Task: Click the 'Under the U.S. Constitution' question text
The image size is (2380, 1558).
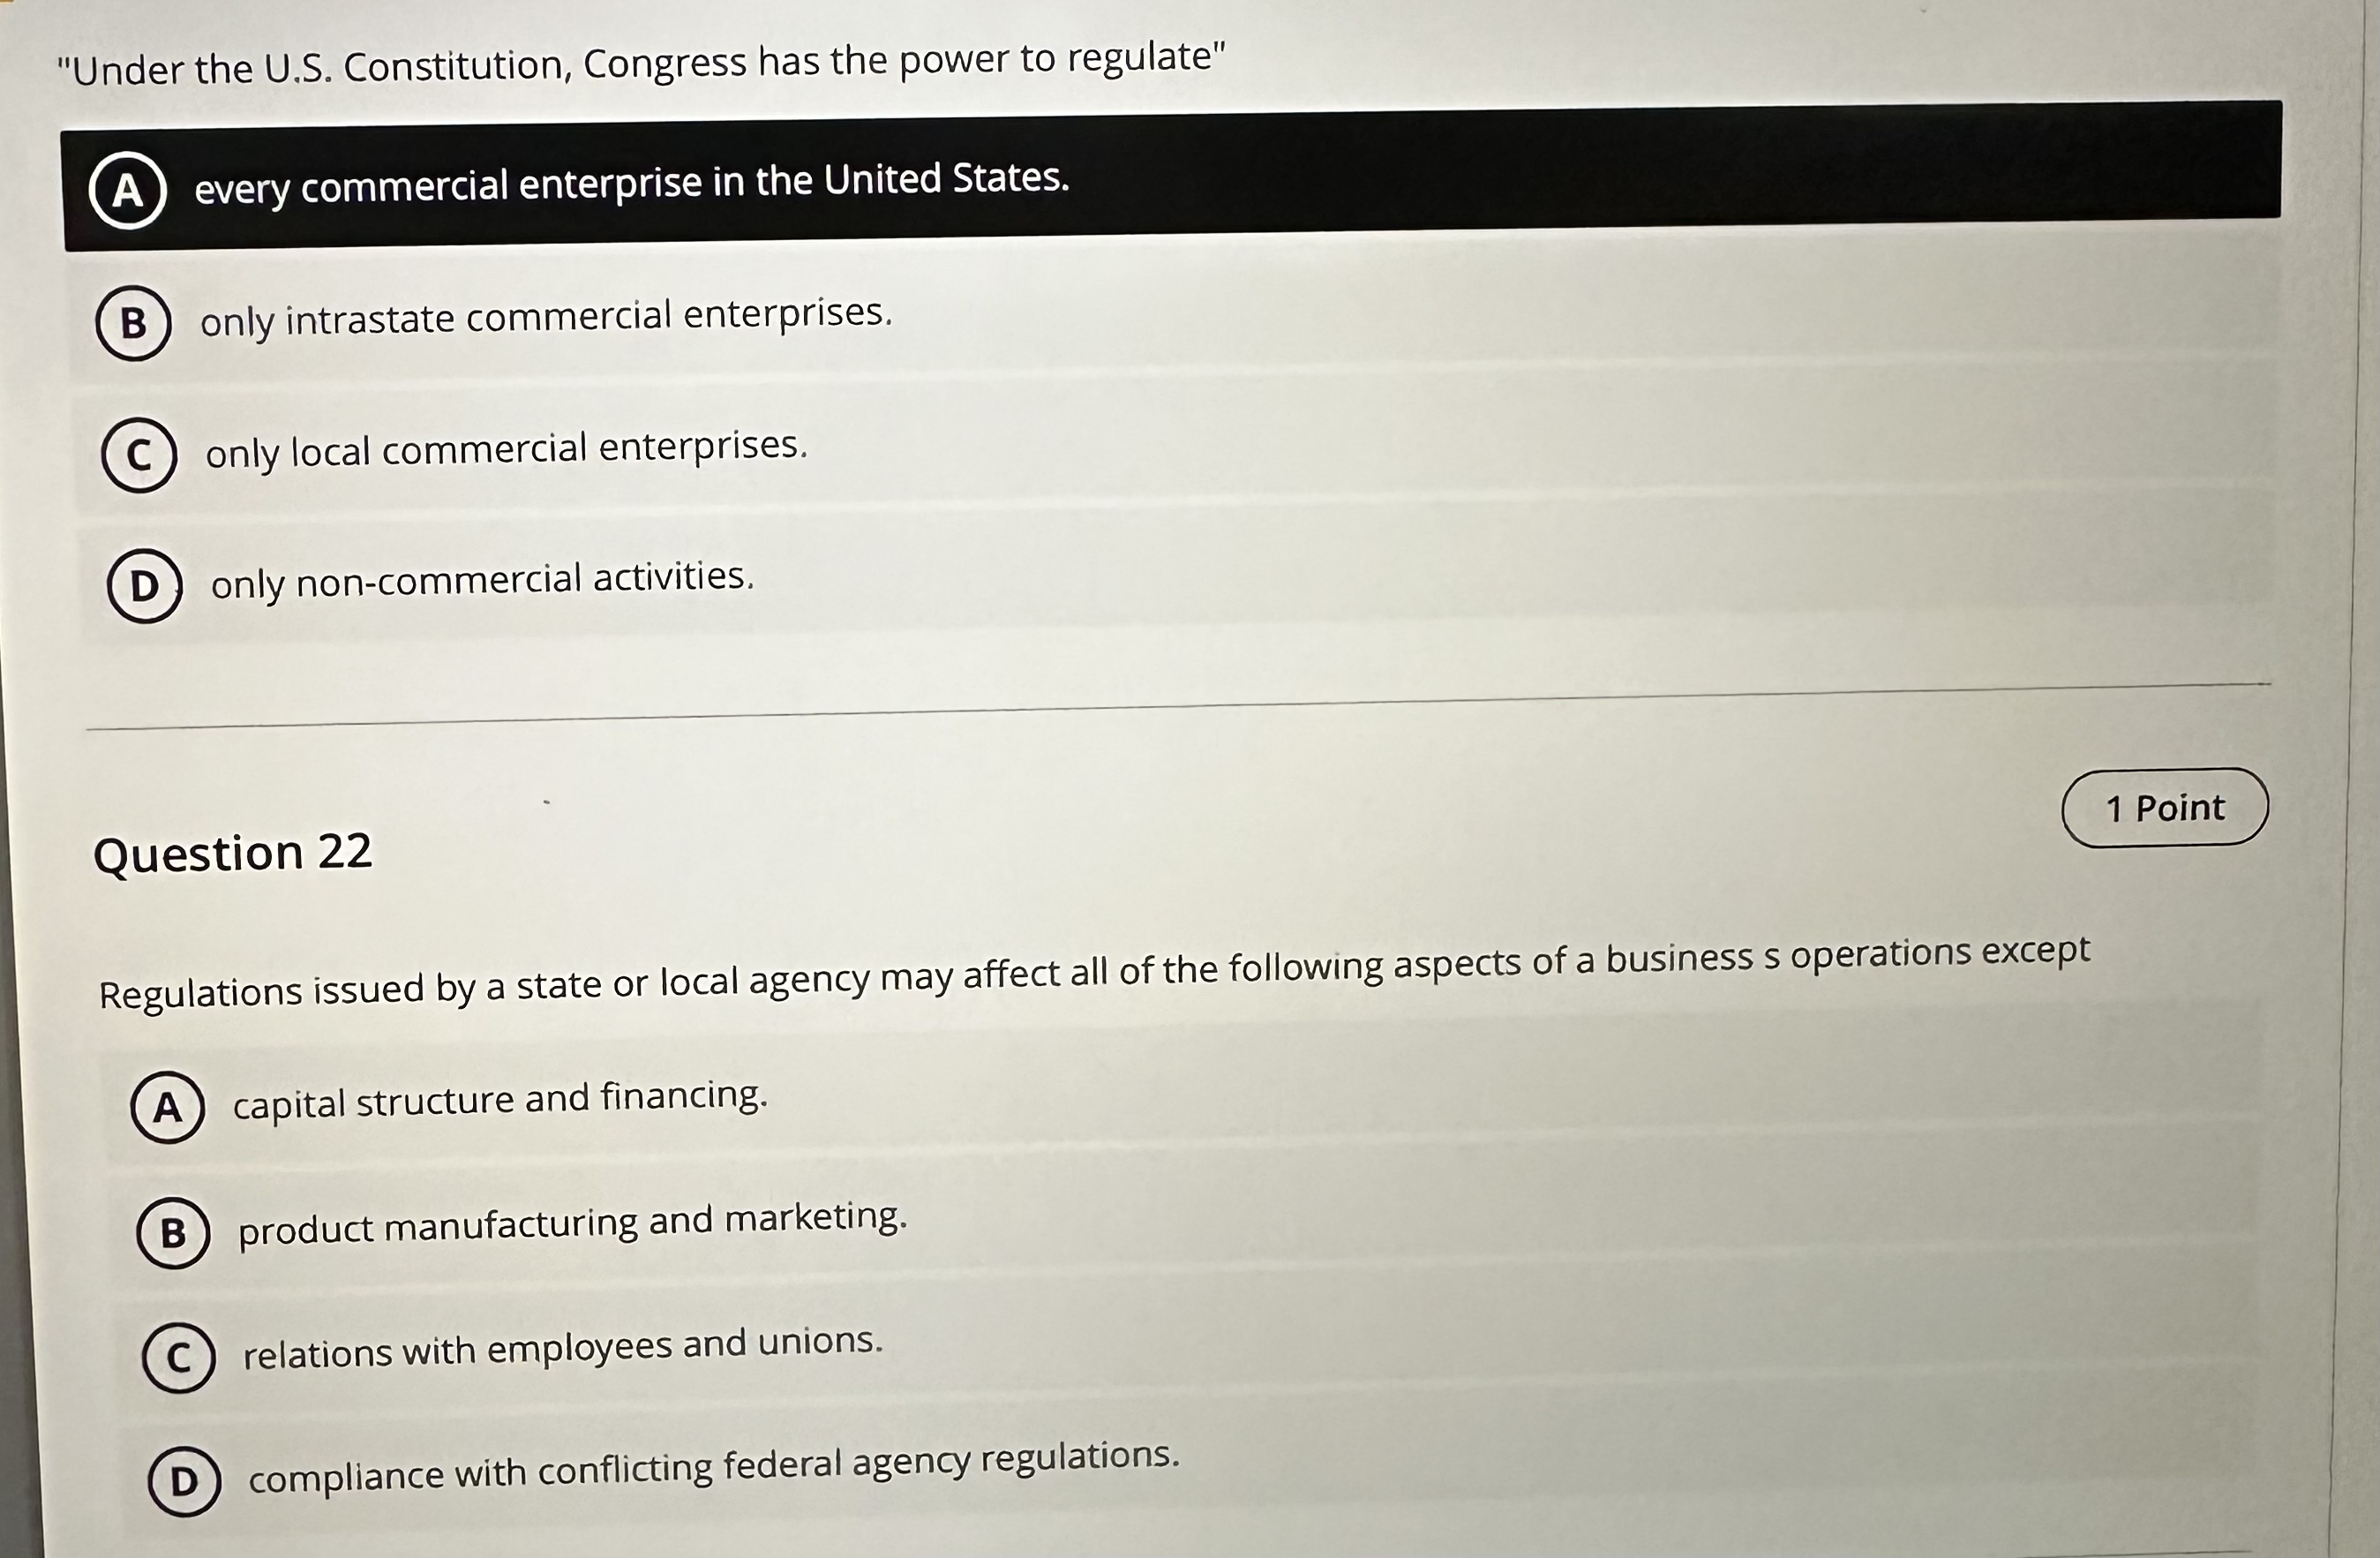Action: [640, 65]
